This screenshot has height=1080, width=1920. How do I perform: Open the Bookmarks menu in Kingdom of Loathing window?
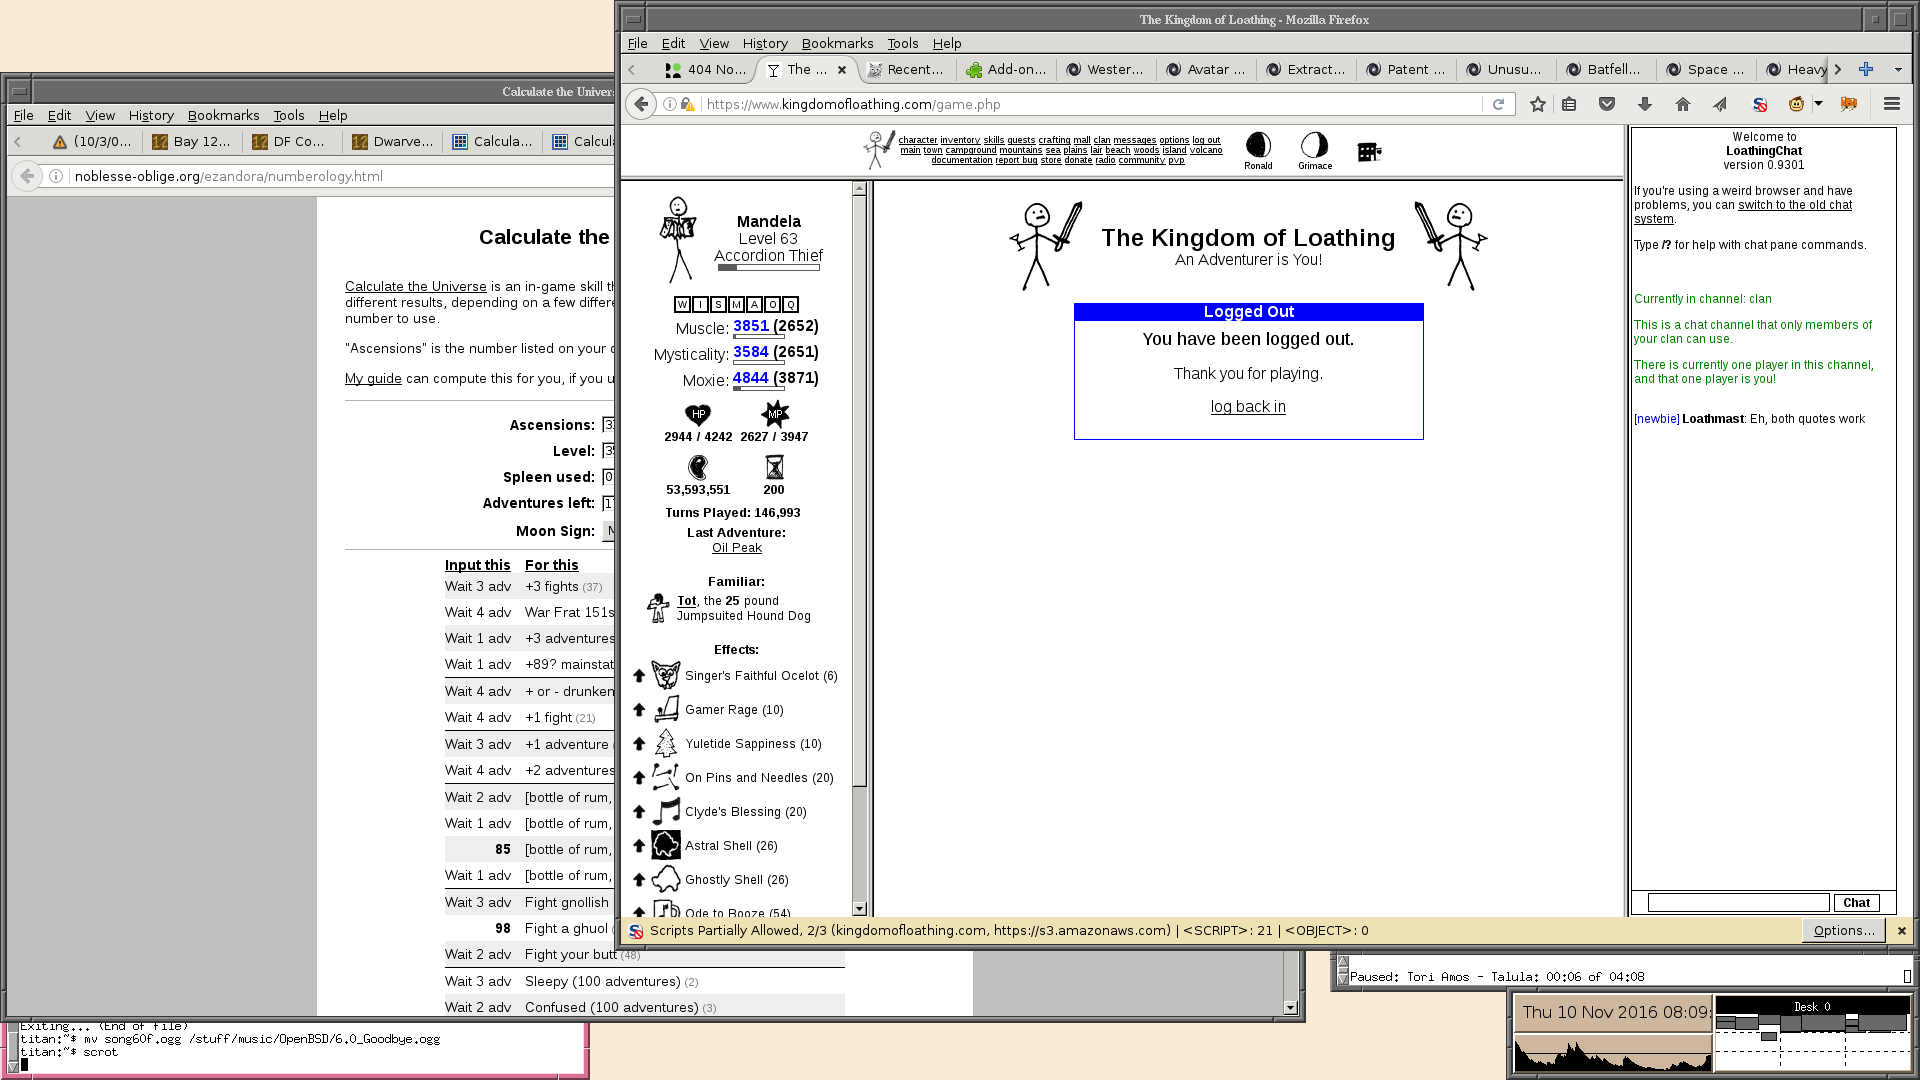(x=837, y=43)
